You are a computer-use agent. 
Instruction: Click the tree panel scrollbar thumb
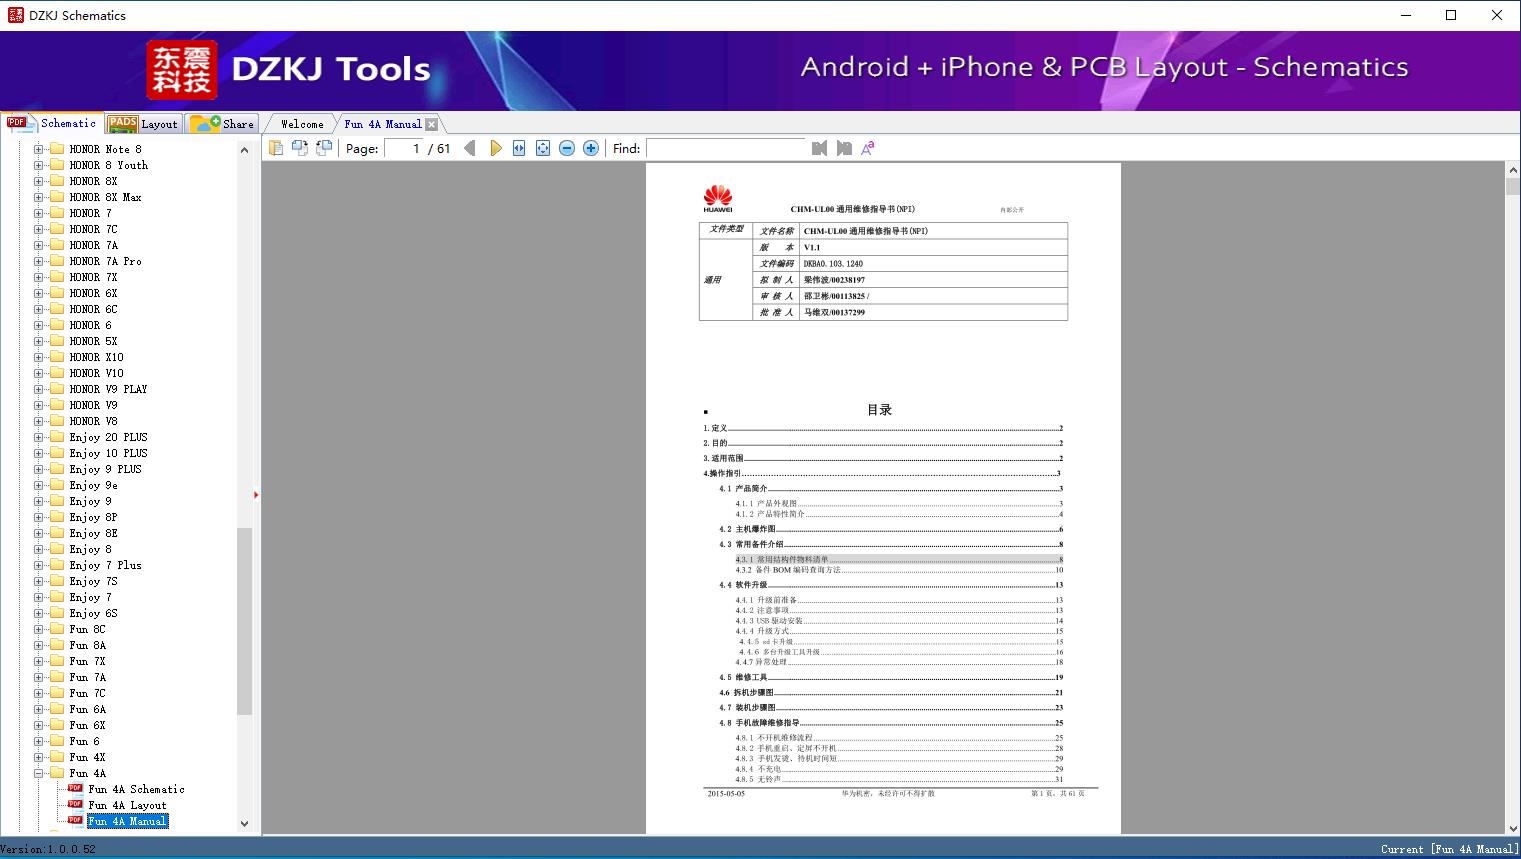pyautogui.click(x=244, y=621)
